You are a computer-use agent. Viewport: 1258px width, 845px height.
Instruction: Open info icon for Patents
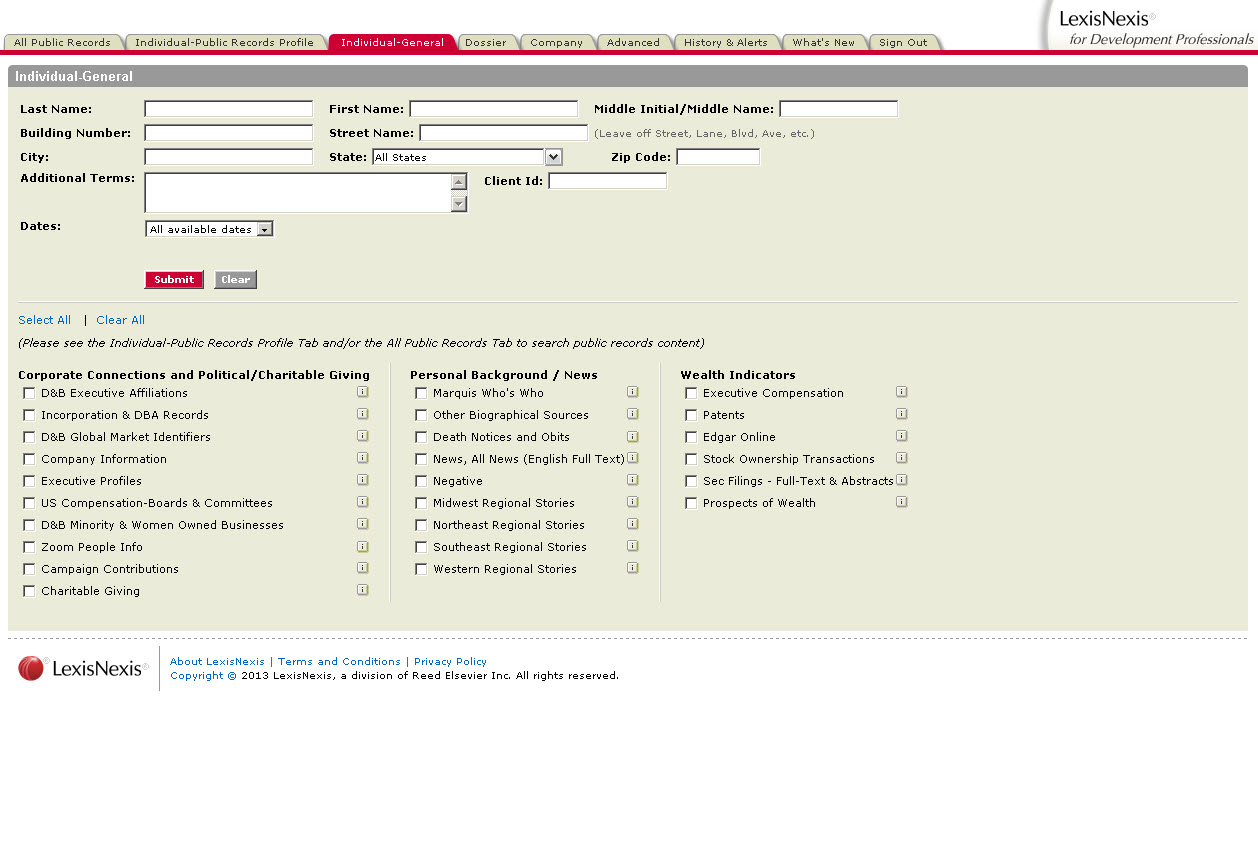[901, 414]
